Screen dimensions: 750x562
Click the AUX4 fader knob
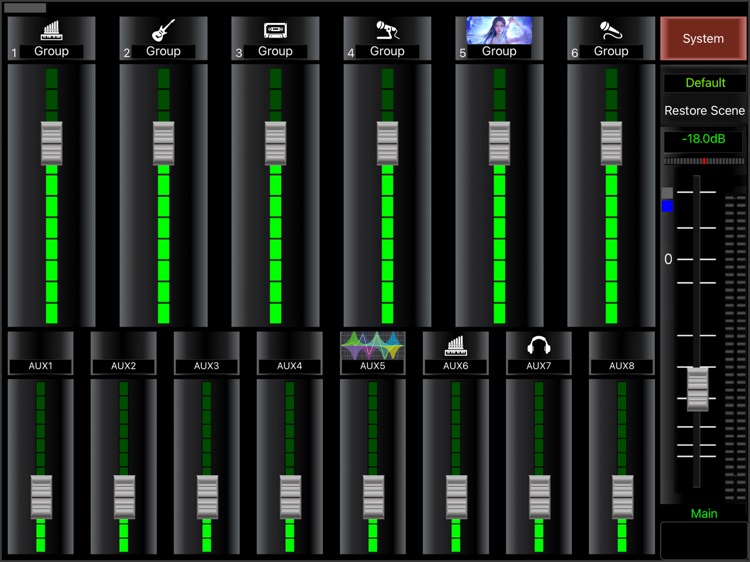(290, 497)
